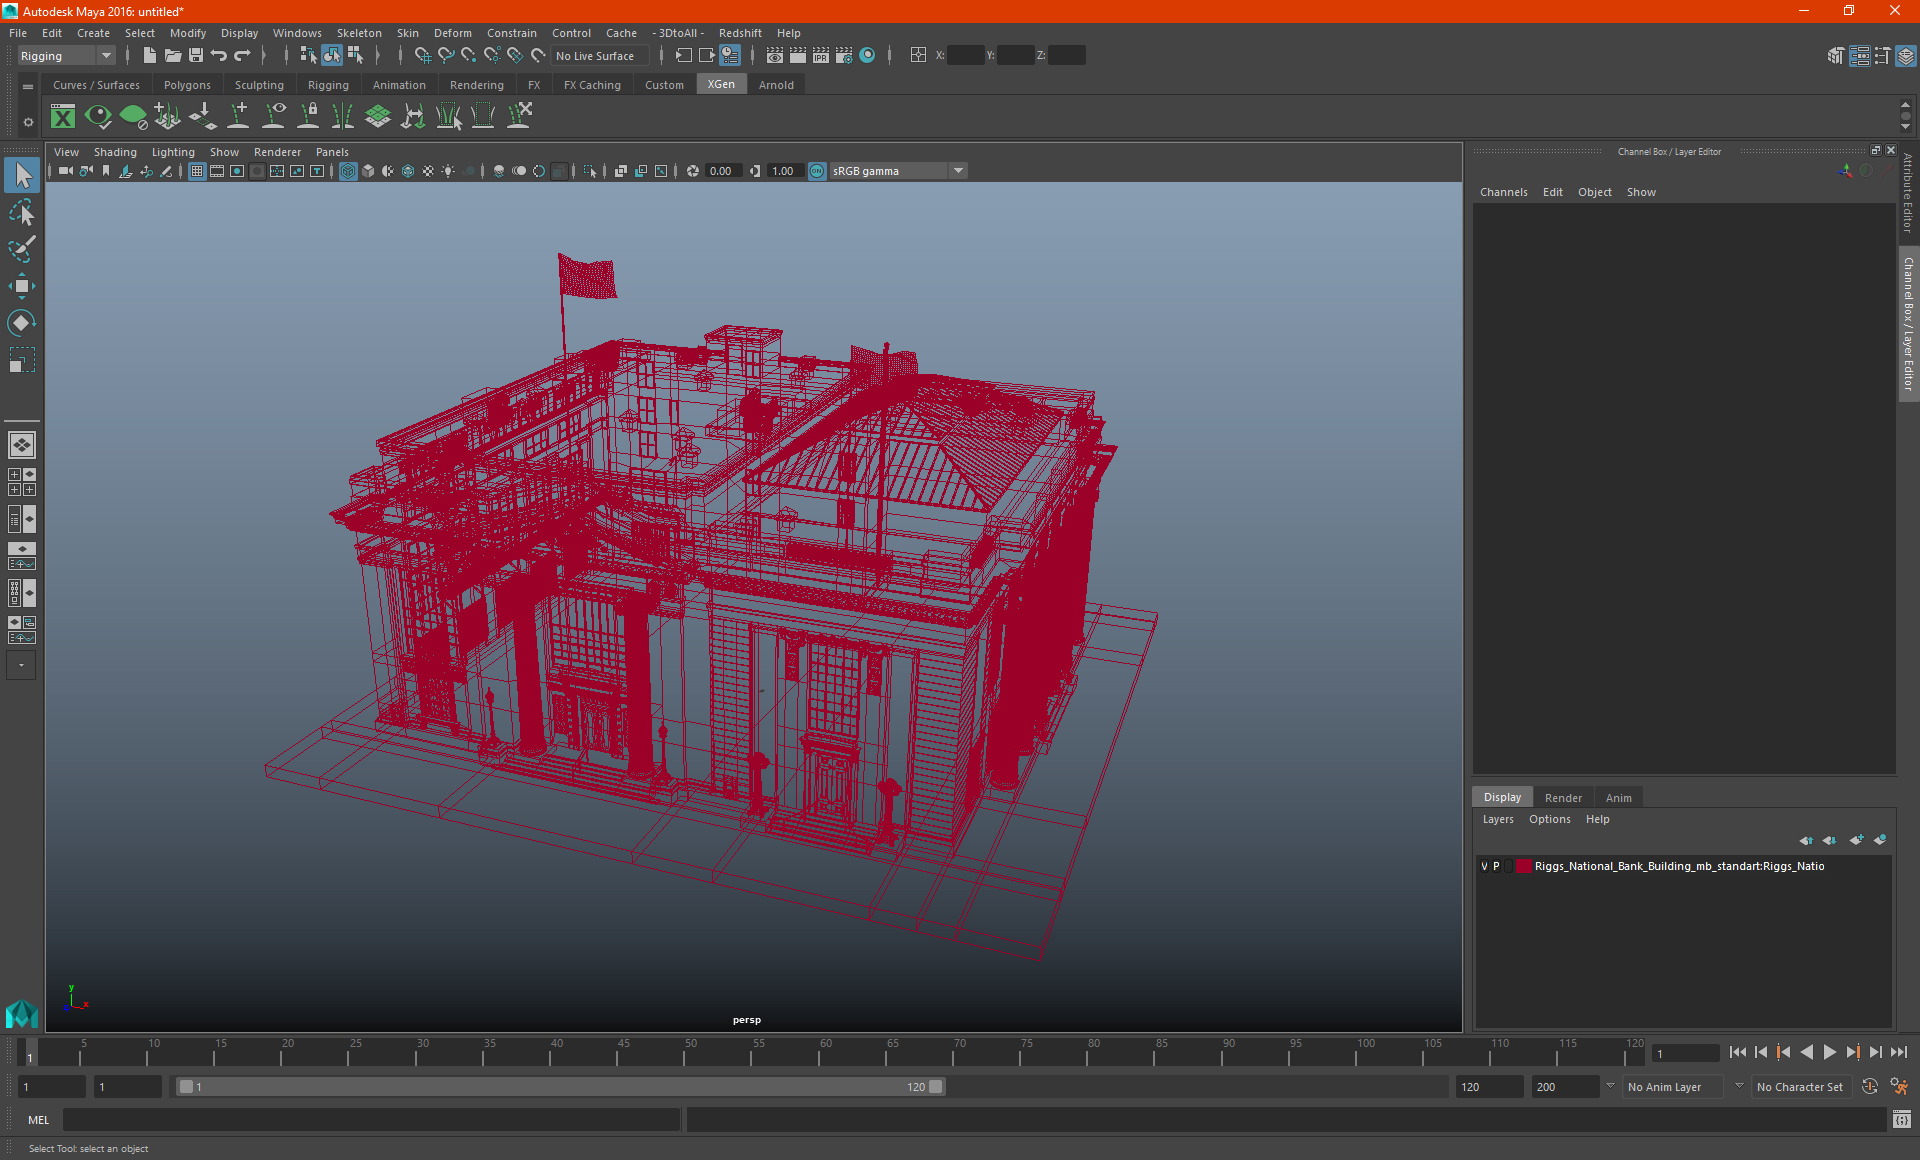Open the Skeleton menu

pyautogui.click(x=359, y=33)
